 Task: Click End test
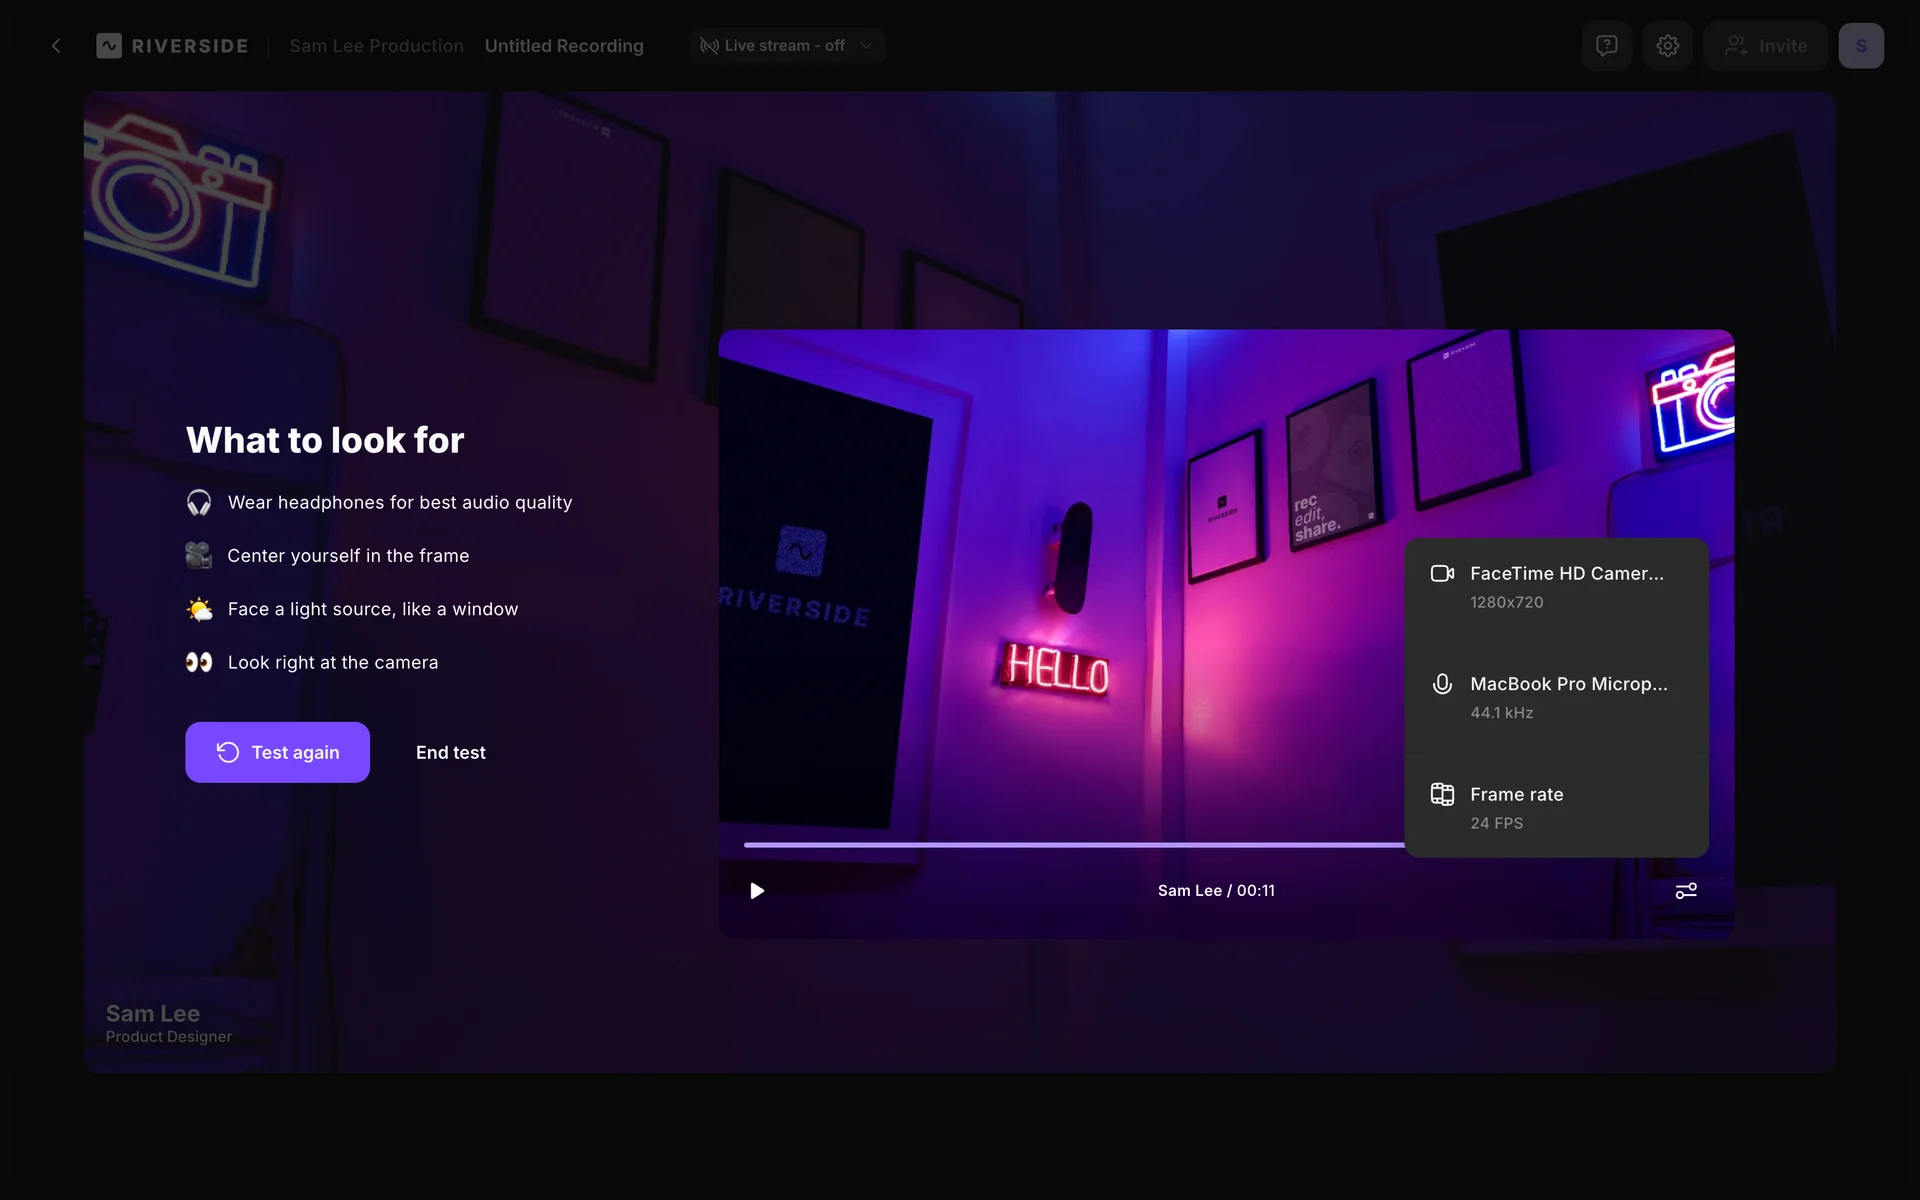pyautogui.click(x=450, y=752)
